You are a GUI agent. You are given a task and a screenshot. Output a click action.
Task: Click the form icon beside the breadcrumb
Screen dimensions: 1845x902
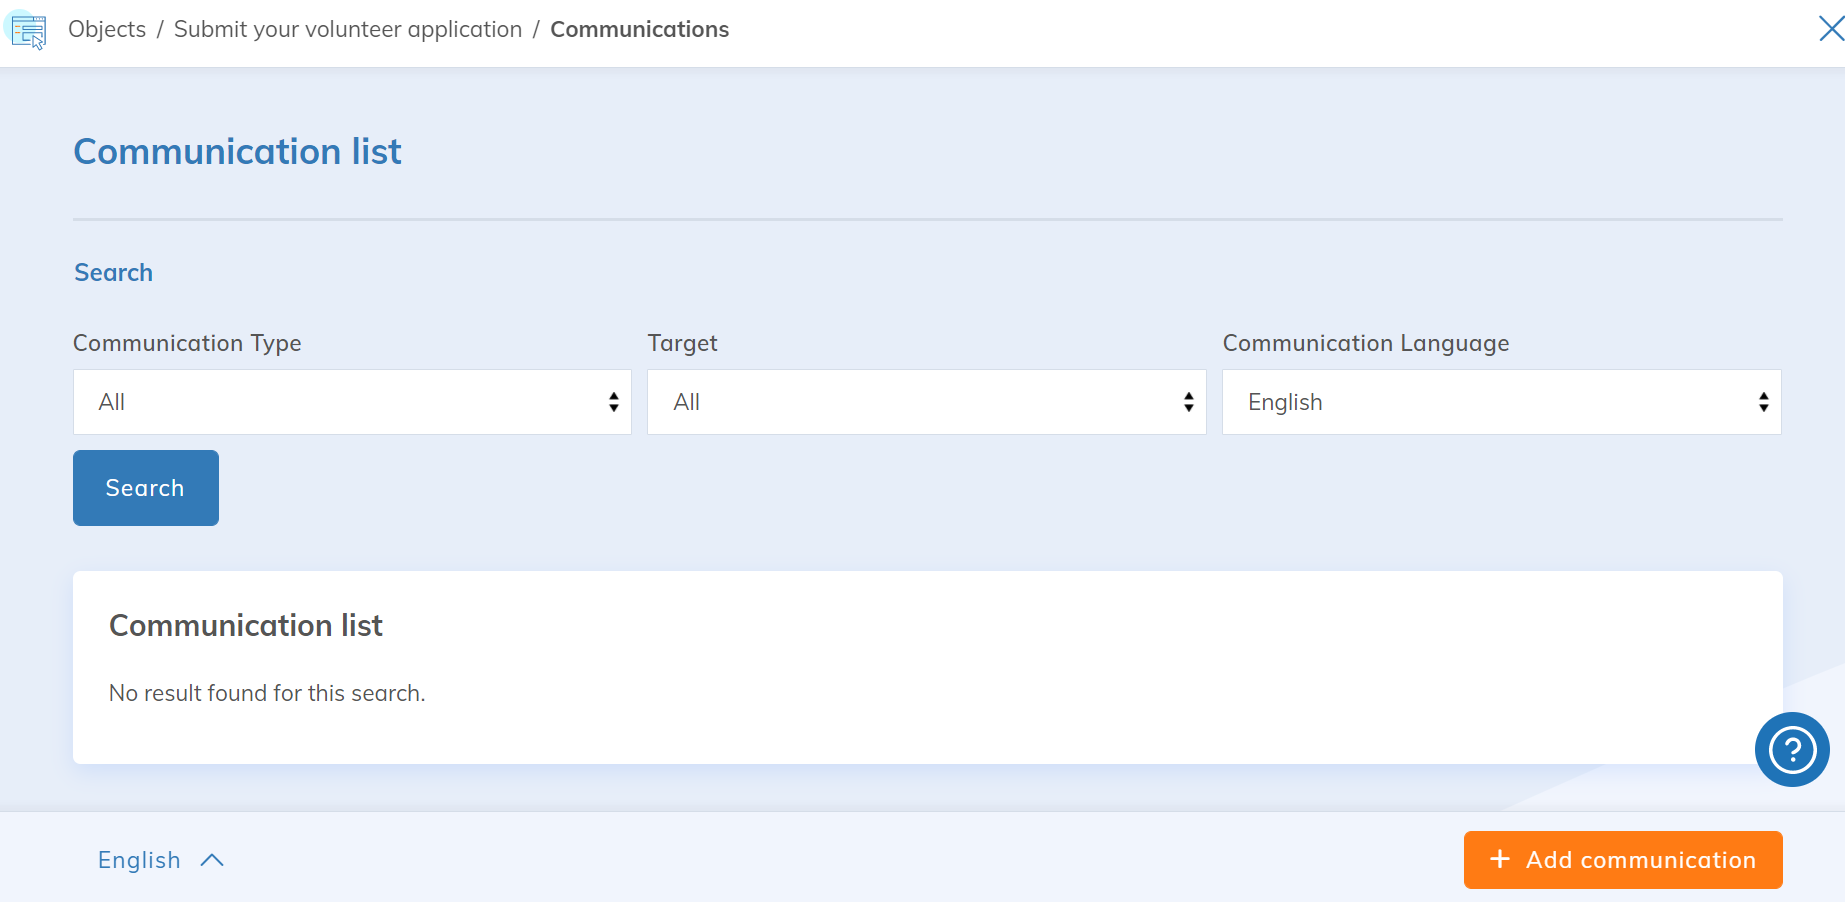pos(28,31)
